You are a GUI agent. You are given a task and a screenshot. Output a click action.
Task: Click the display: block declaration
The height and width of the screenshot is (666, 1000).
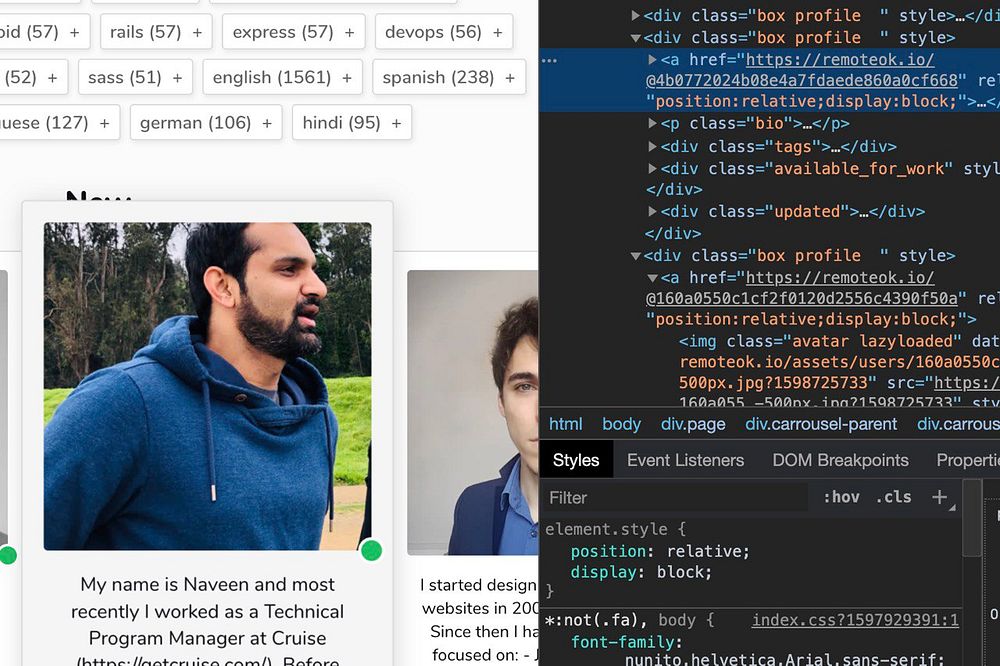pyautogui.click(x=641, y=572)
